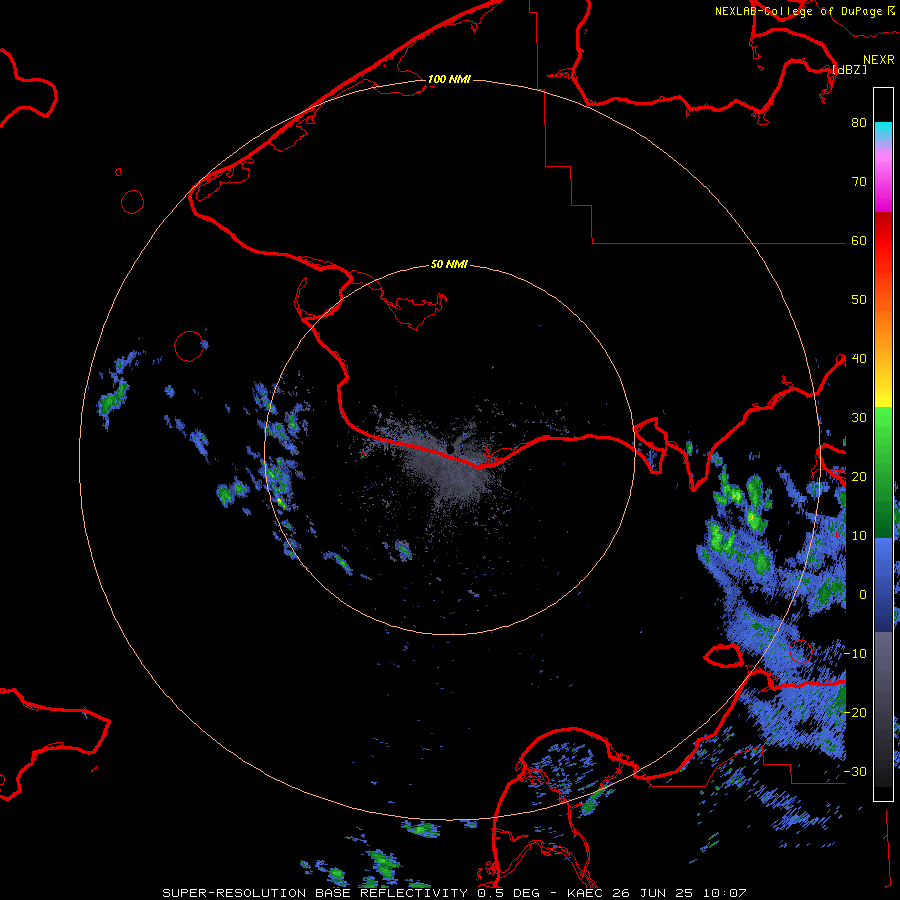Click the -20 value on the dBZ scale
The width and height of the screenshot is (900, 900).
click(x=855, y=713)
